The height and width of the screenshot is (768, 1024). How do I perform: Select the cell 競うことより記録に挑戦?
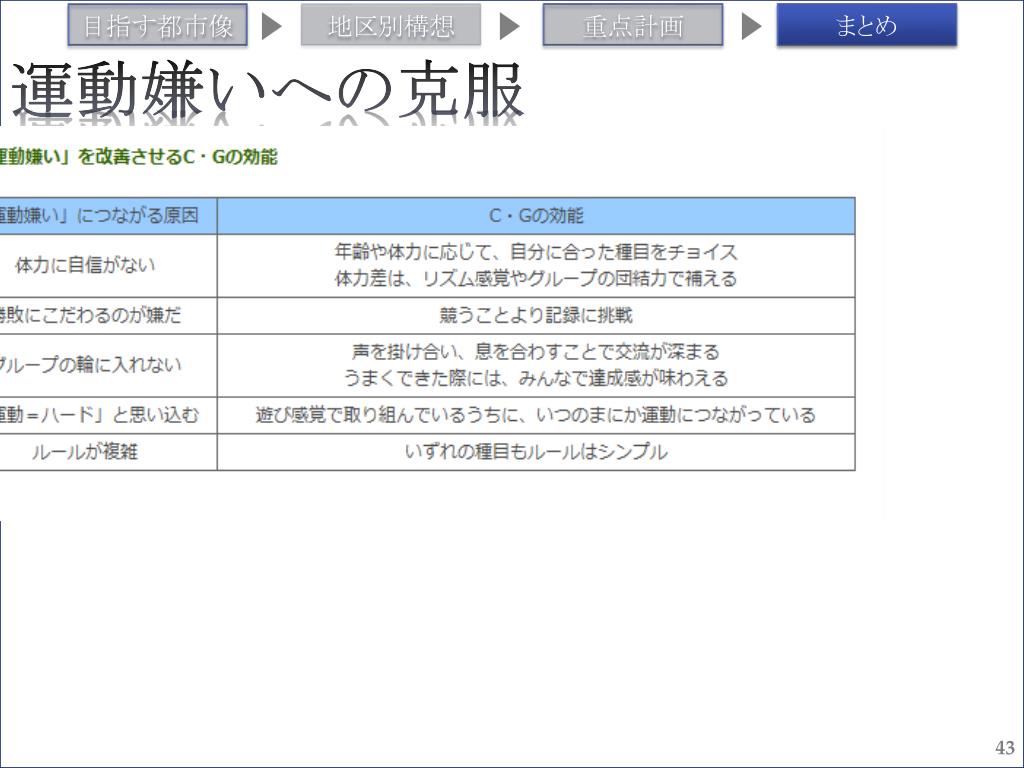(536, 316)
